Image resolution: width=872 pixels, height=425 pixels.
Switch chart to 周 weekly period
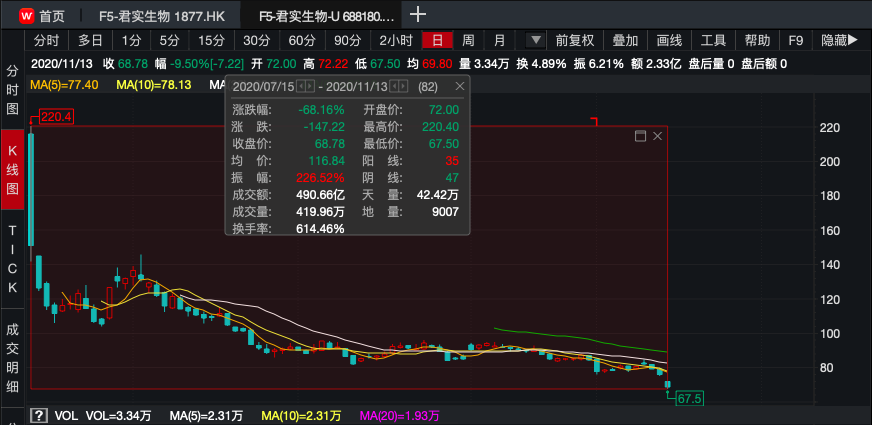(x=468, y=41)
